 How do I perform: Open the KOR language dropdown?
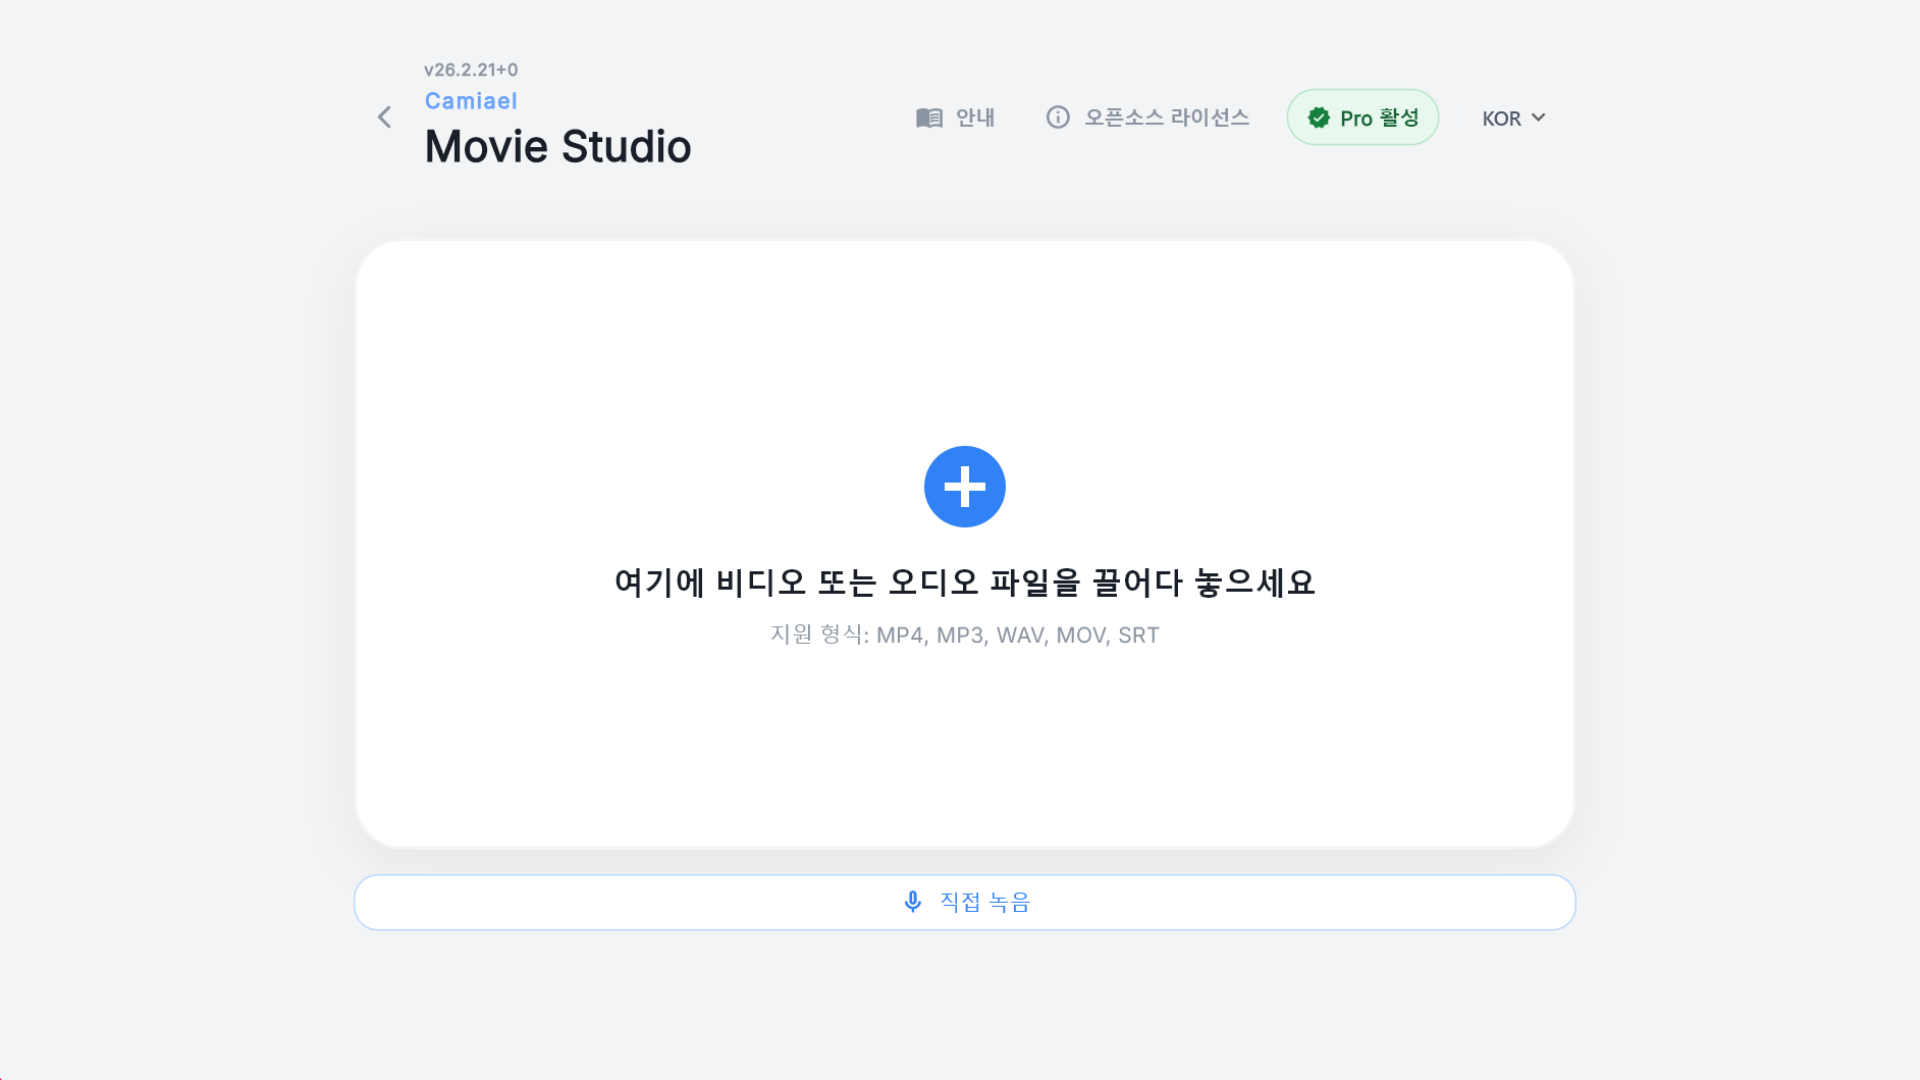(x=1512, y=118)
